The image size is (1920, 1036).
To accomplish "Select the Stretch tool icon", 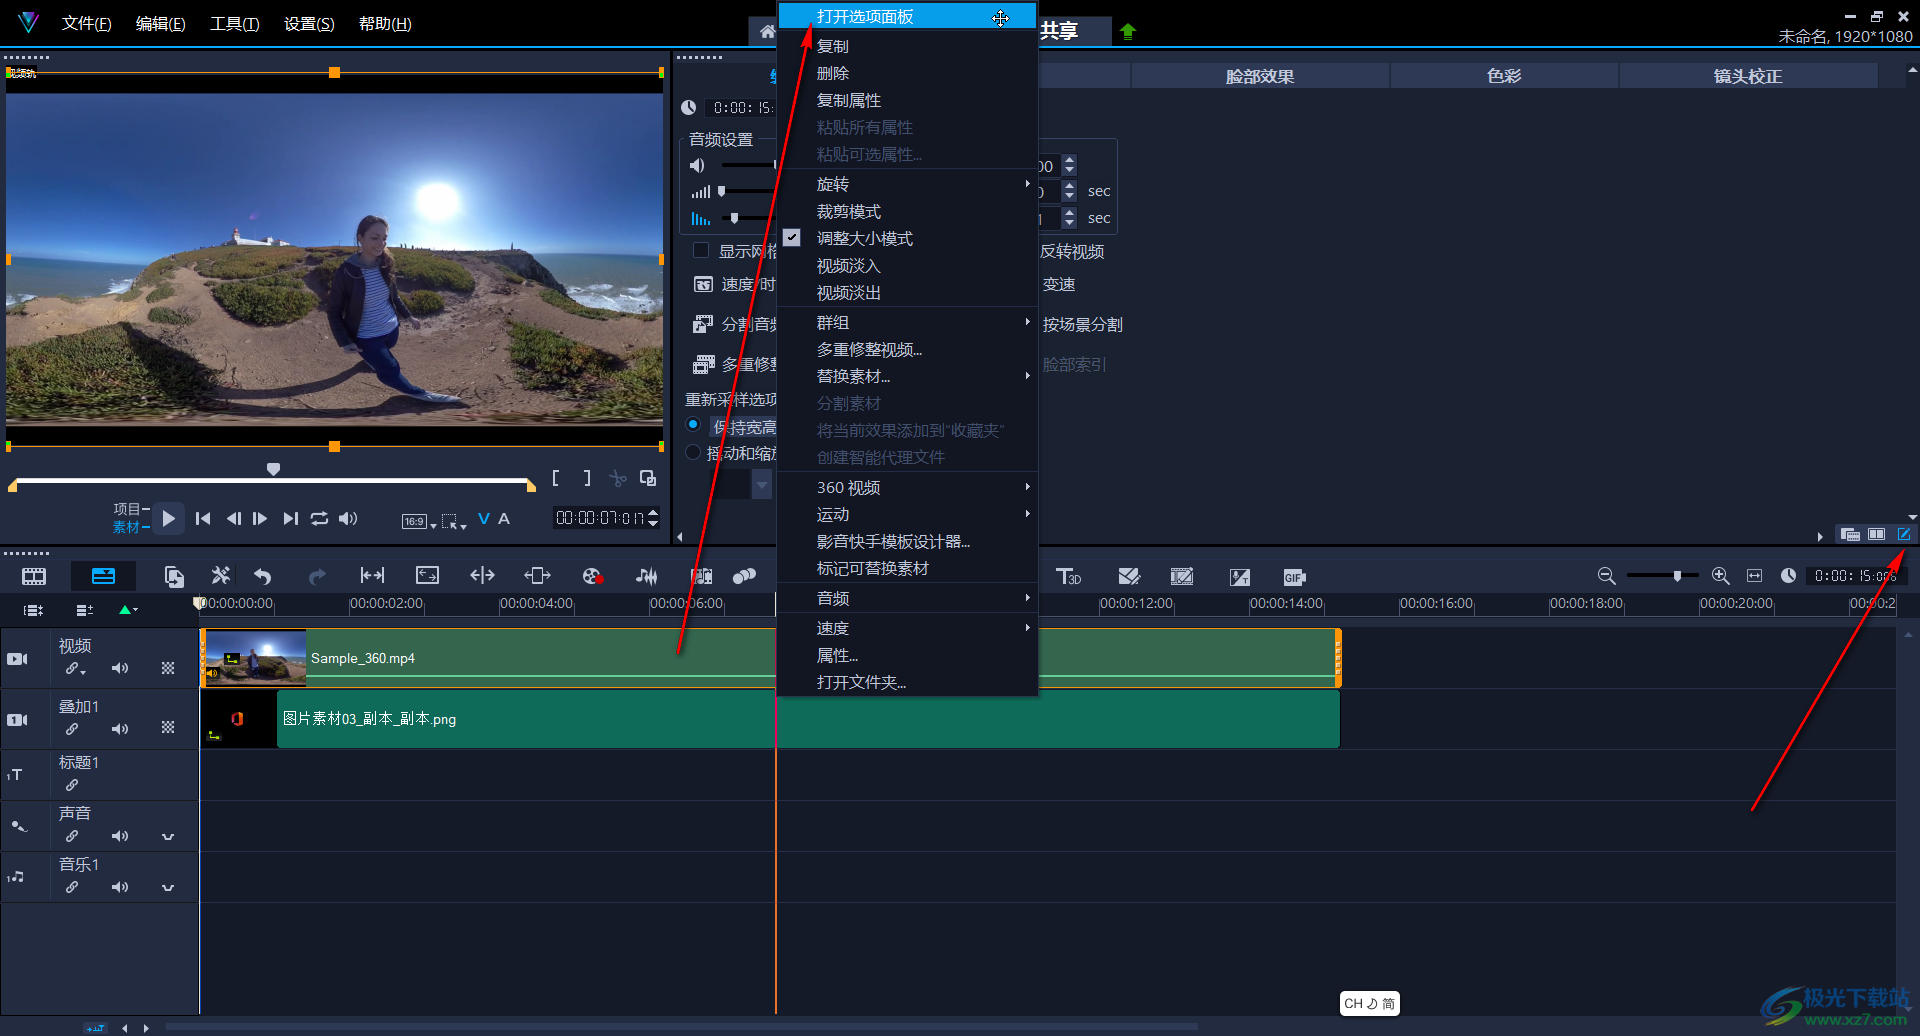I will 427,575.
